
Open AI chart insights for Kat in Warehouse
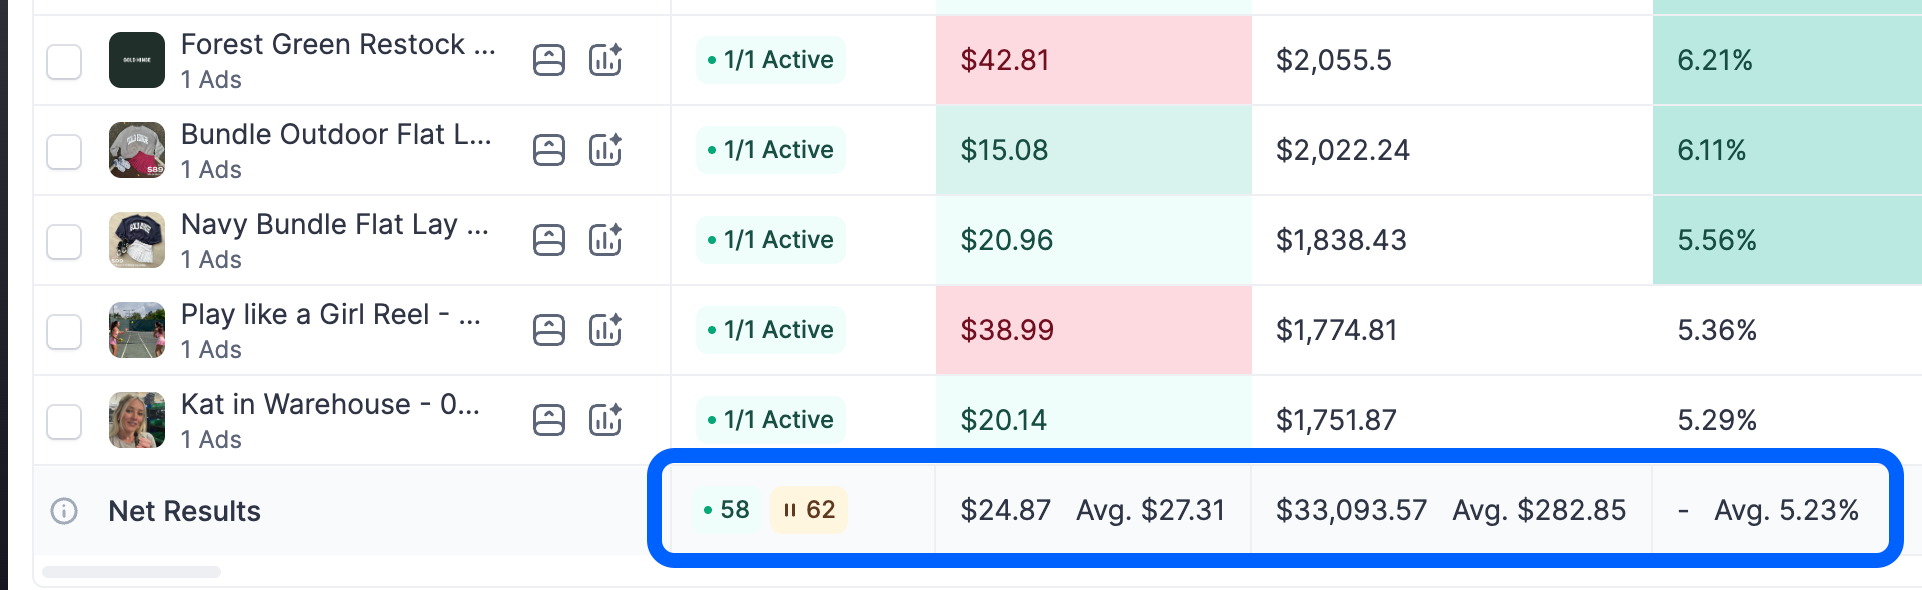[x=605, y=420]
